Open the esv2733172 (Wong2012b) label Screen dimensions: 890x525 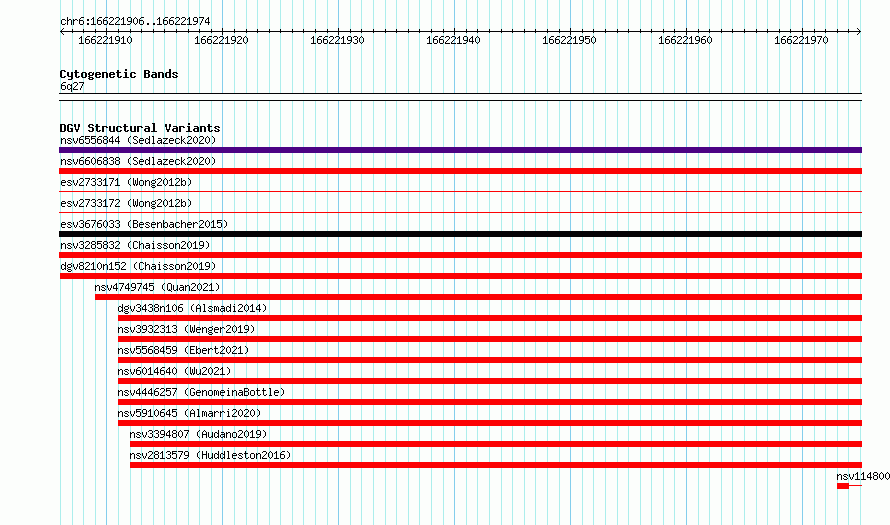click(x=126, y=203)
